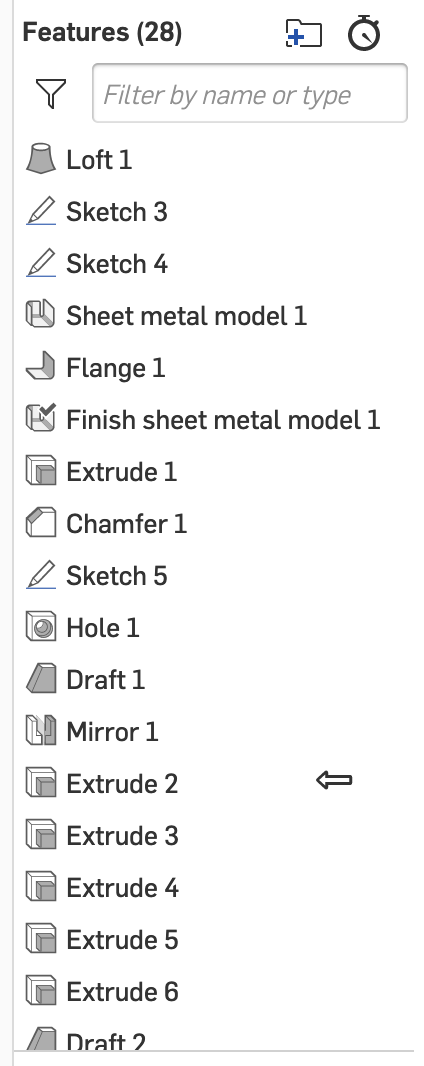This screenshot has height=1066, width=424.
Task: Click the Sheet metal model 1 icon
Action: 41,315
